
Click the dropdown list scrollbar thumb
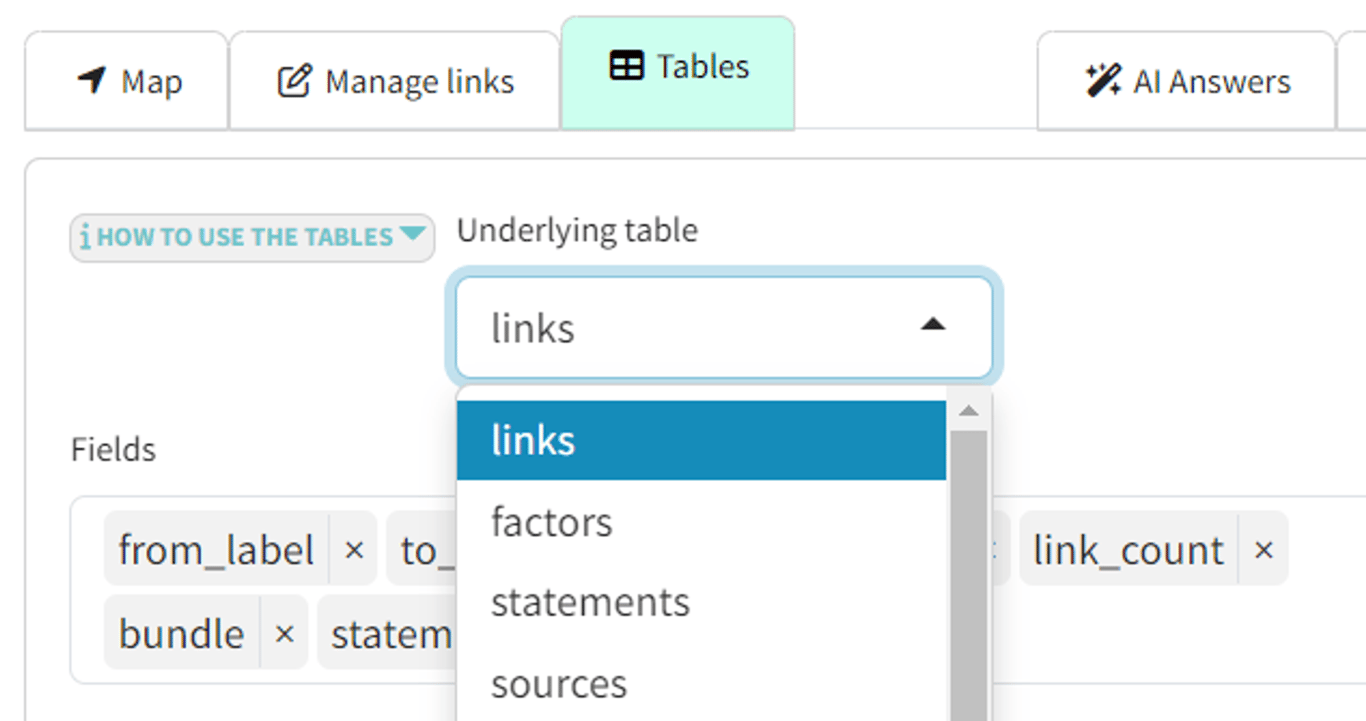(968, 575)
